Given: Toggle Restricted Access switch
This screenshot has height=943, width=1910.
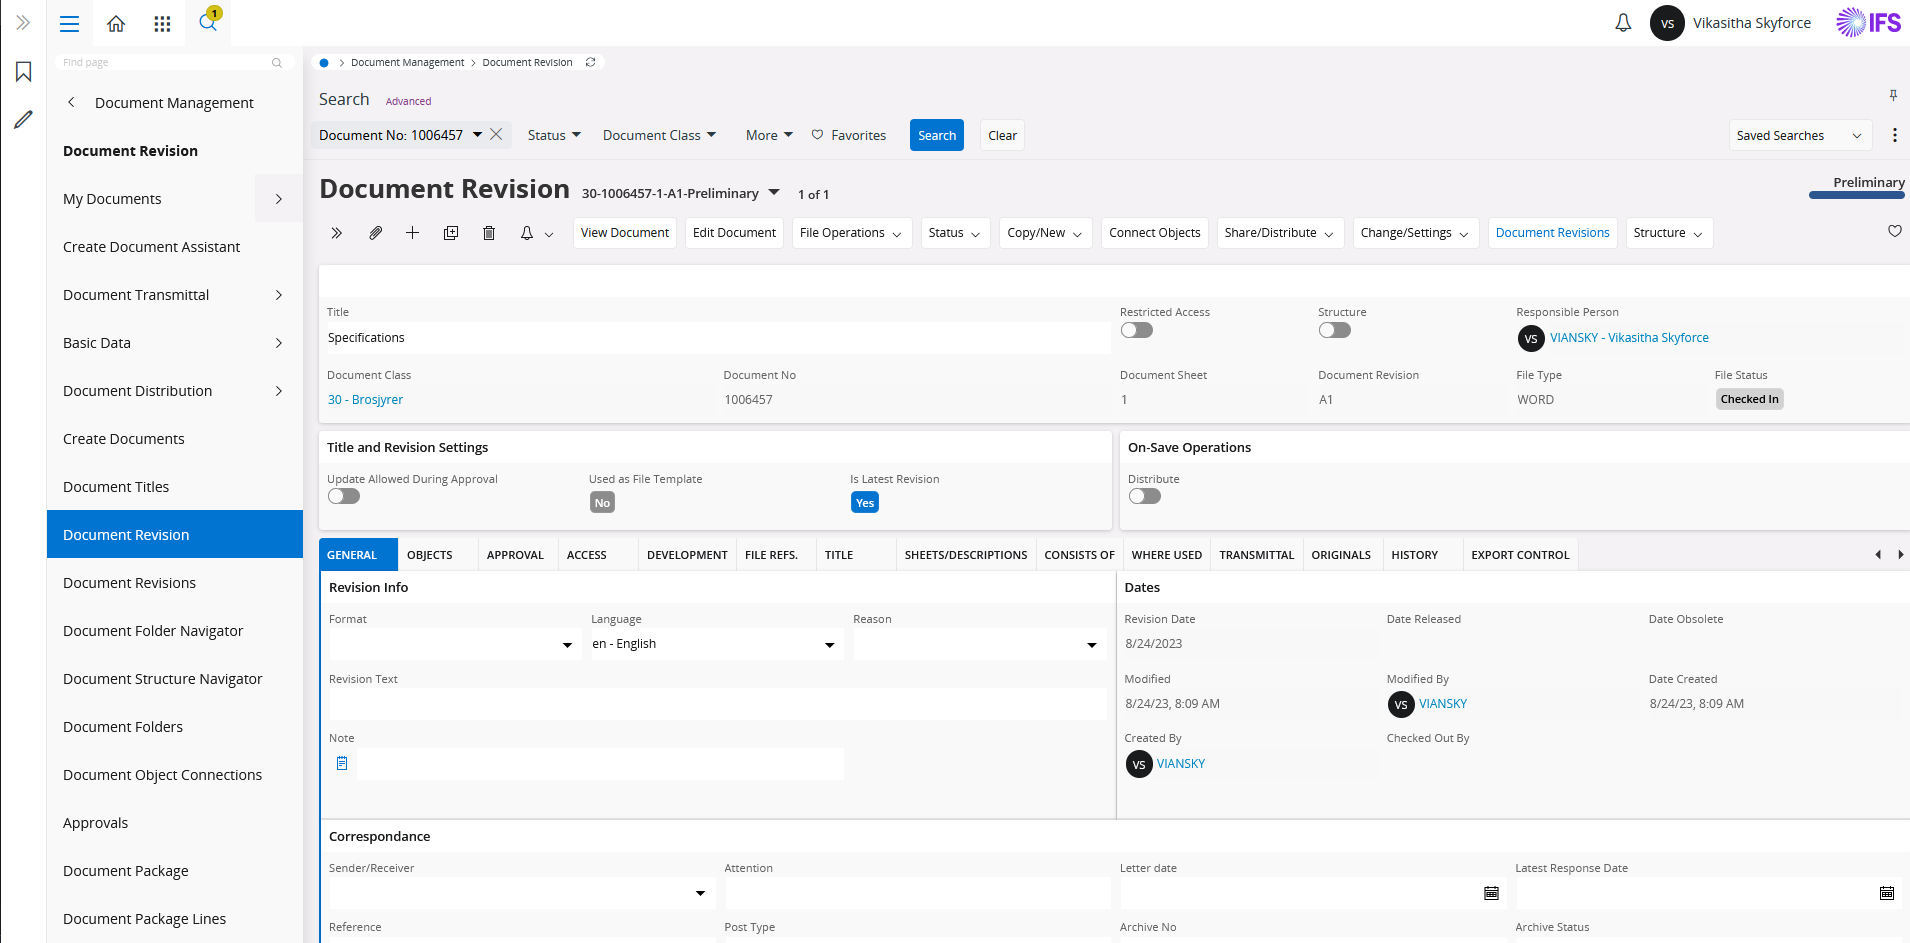Looking at the screenshot, I should 1137,331.
